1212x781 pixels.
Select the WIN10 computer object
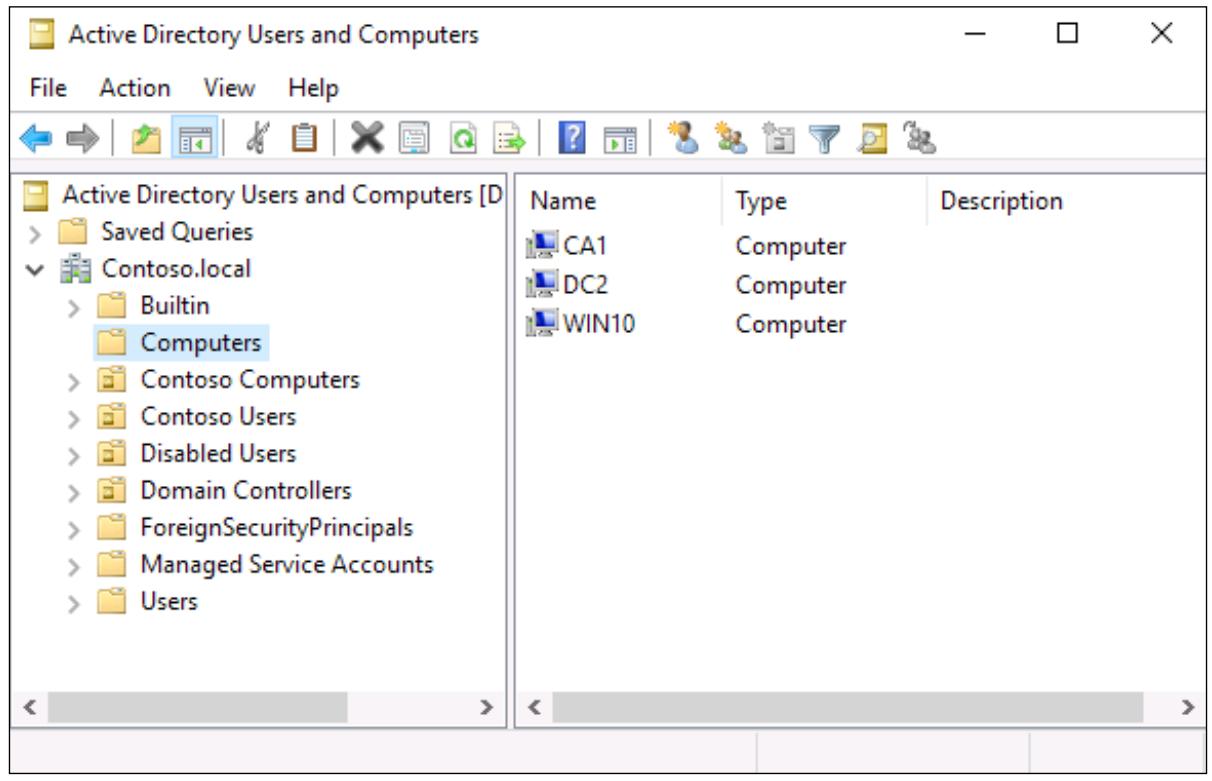click(x=599, y=324)
